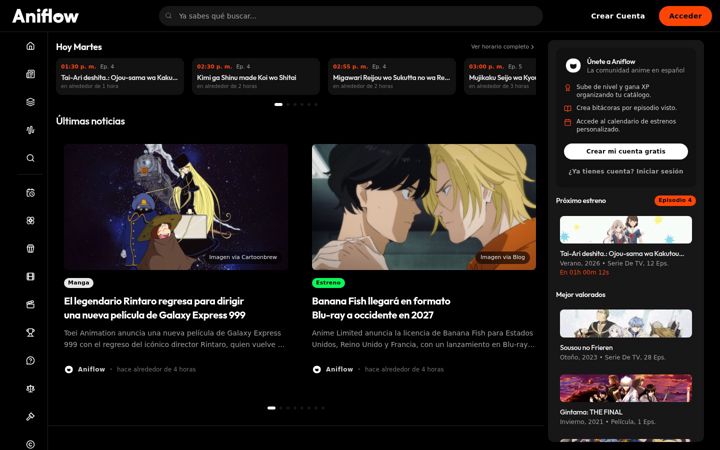Screen dimensions: 720x450
Task: Click 'Imagen vía Cartoonbrew' credit label
Action: click(x=243, y=257)
